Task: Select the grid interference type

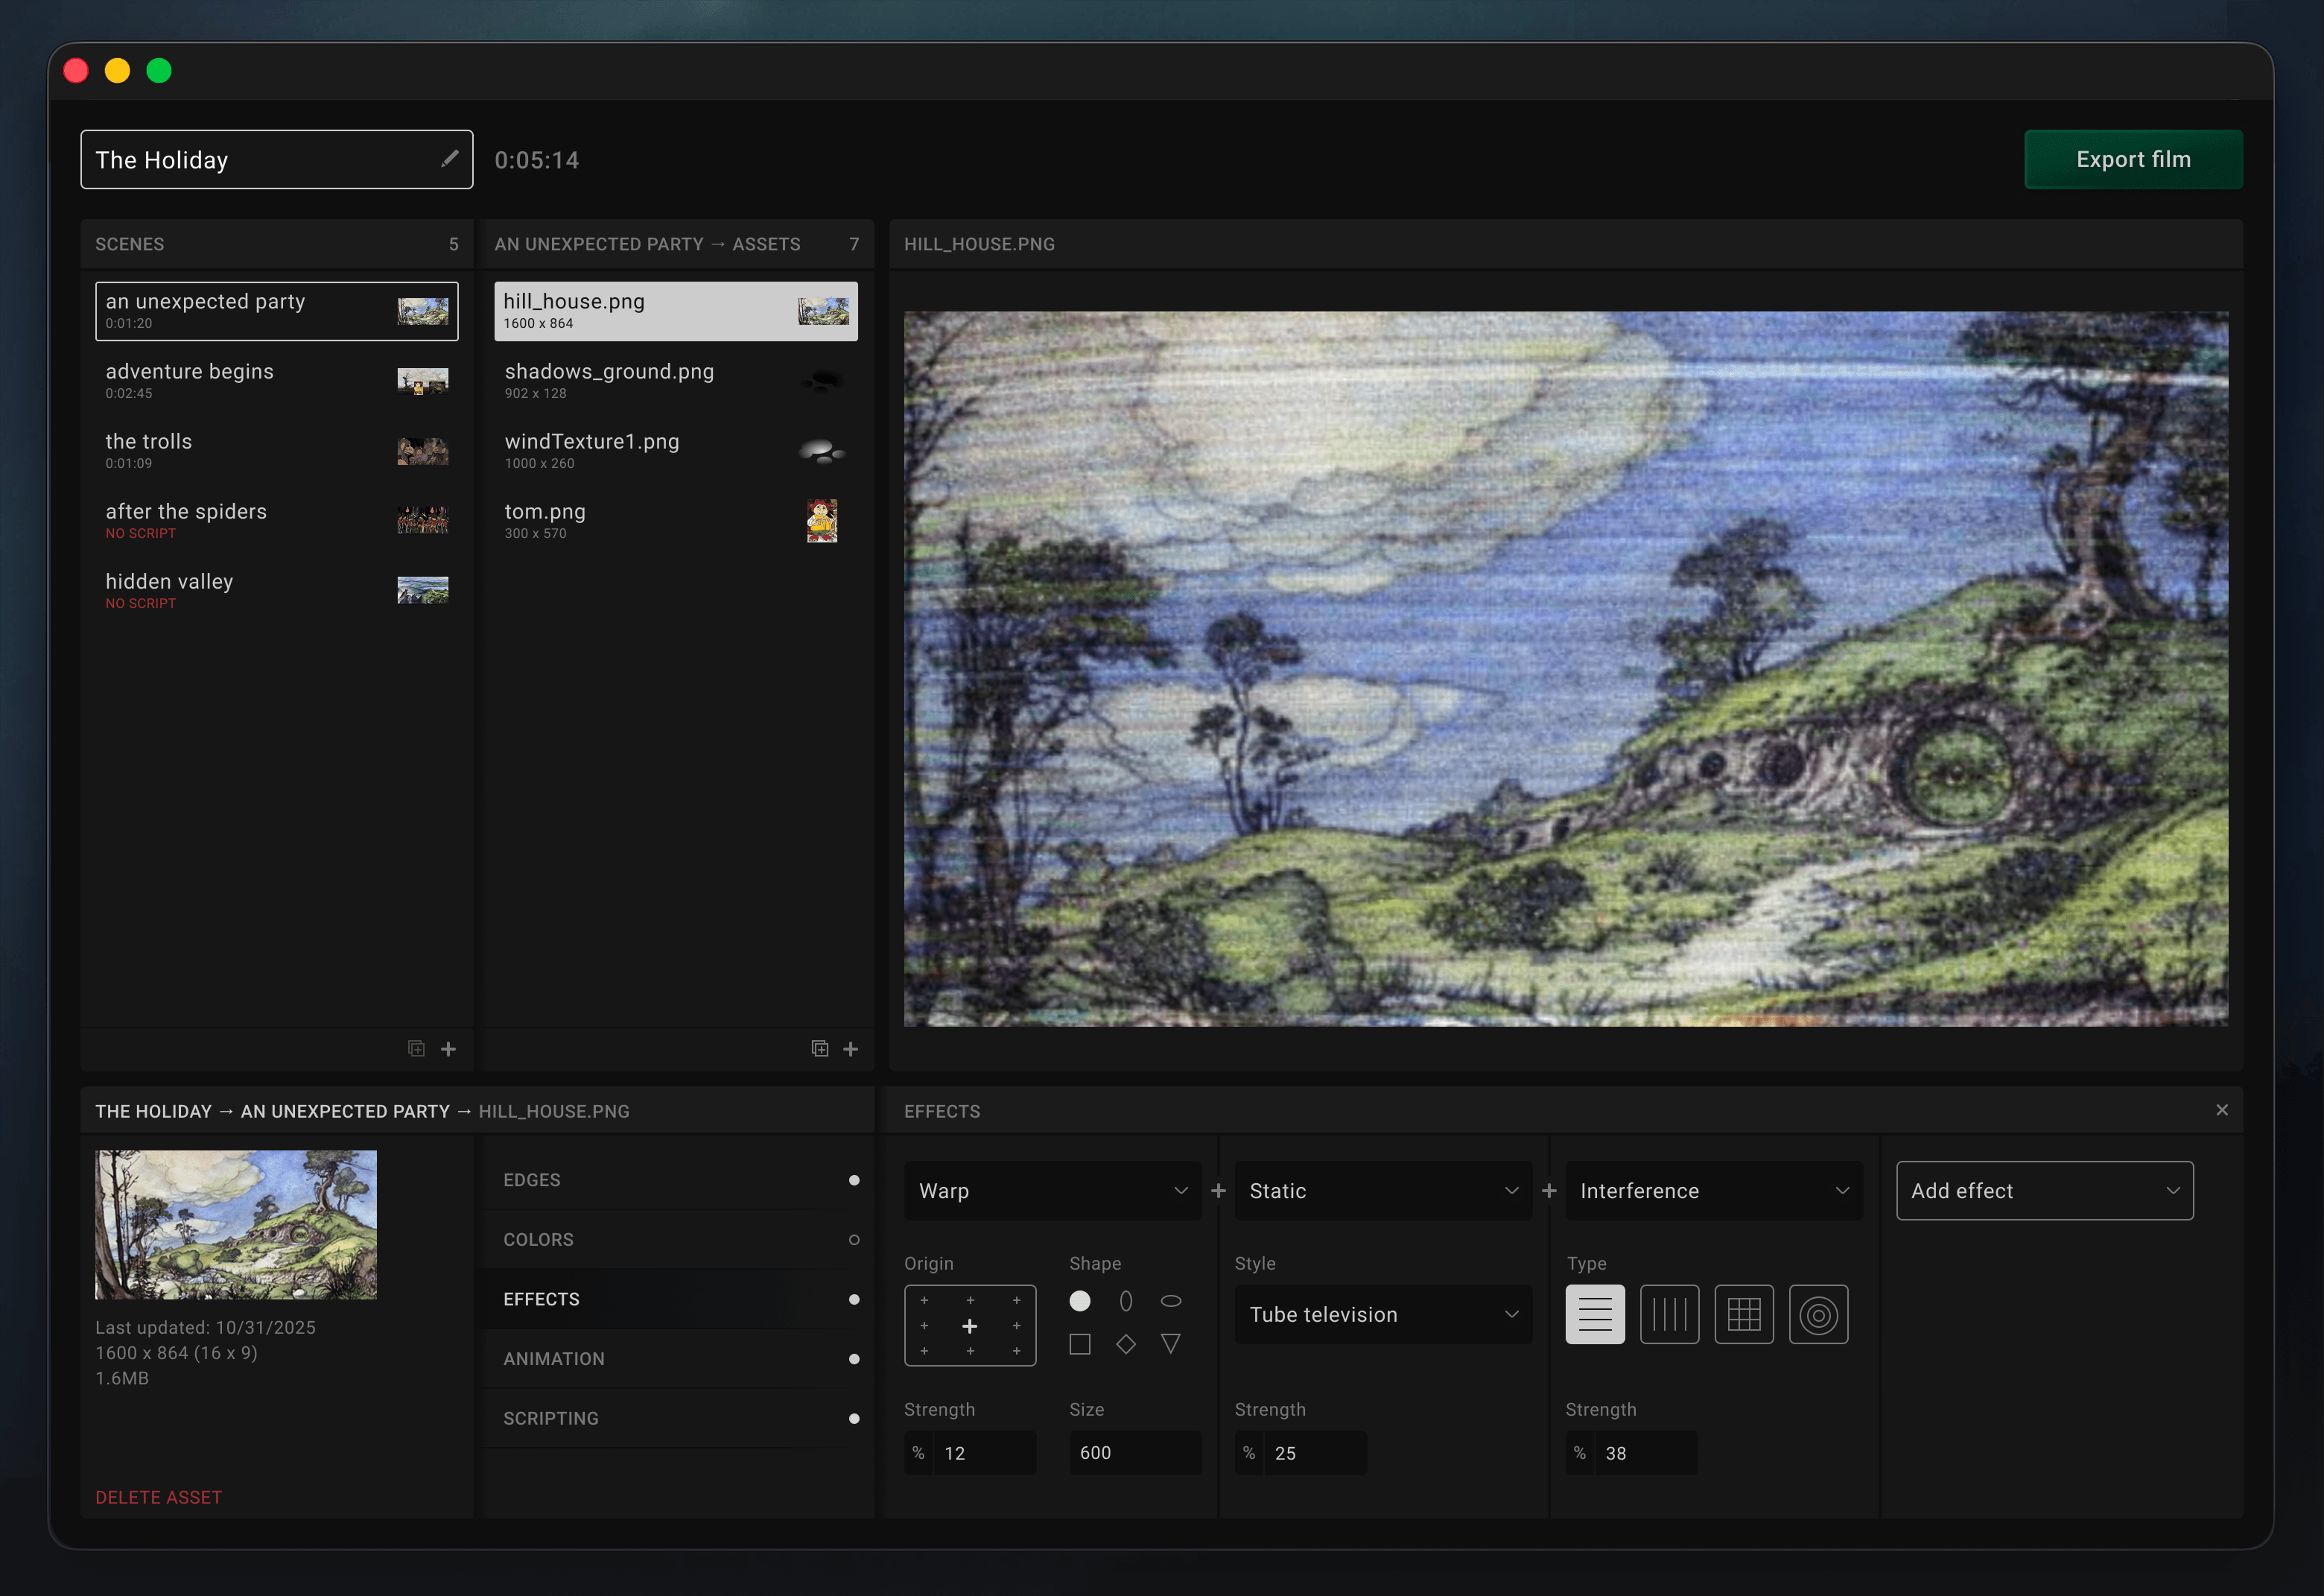Action: tap(1744, 1314)
